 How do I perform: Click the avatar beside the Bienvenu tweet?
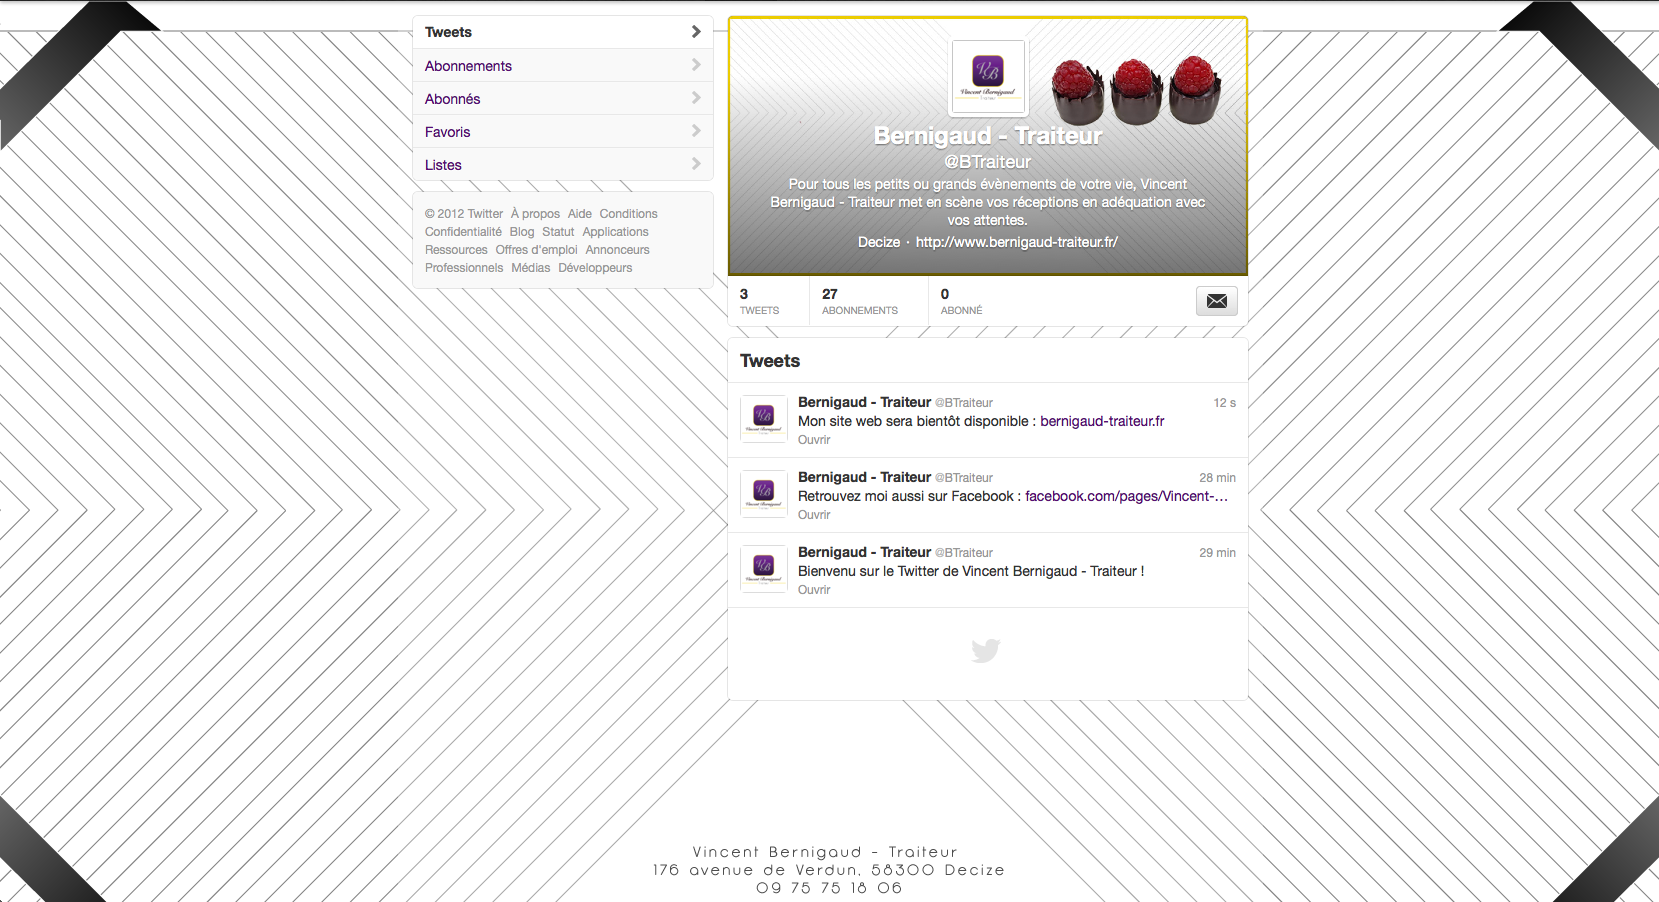click(764, 569)
